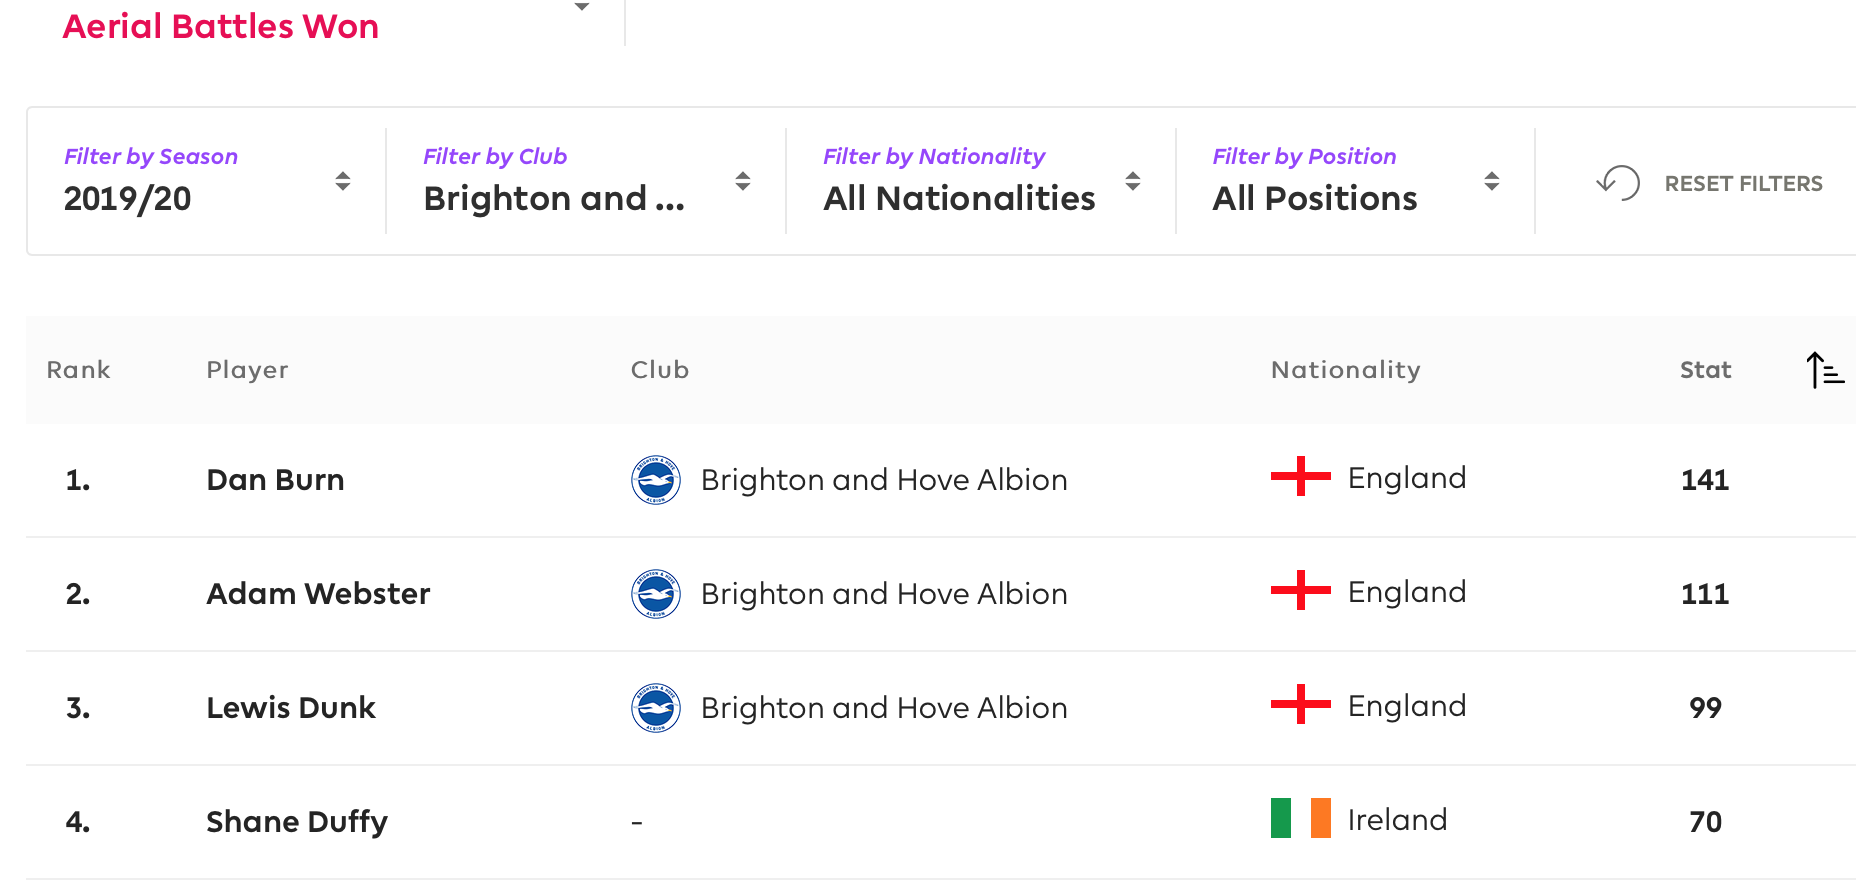Screen dimensions: 1856x888
Task: Click the England flag in Lewis Dunk's row
Action: 1300,704
